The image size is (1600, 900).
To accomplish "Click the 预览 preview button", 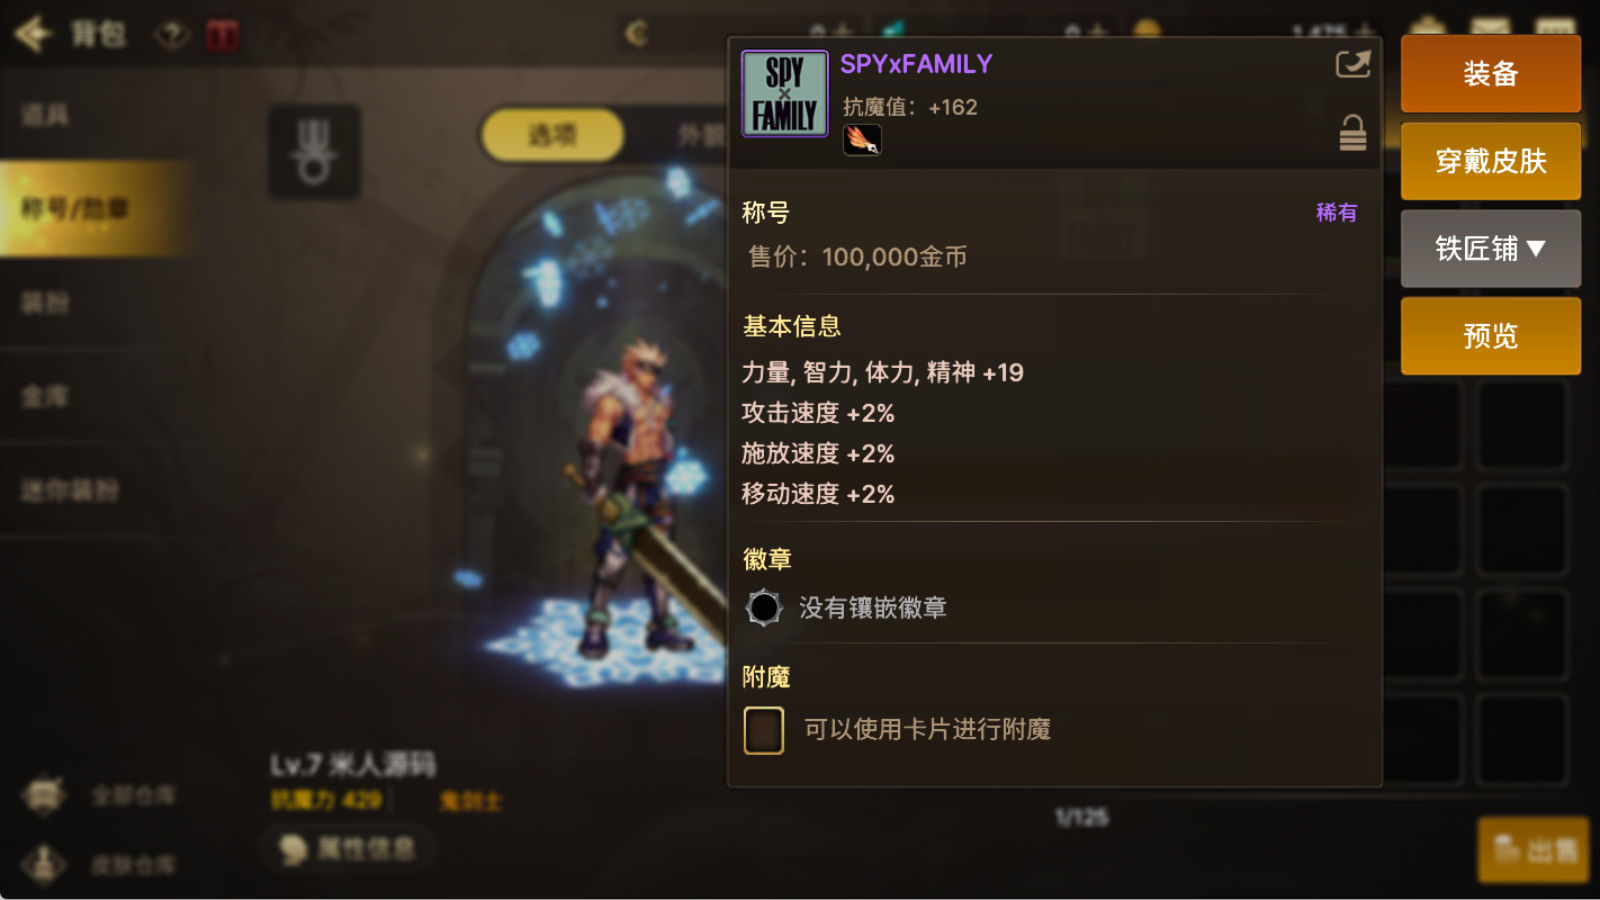I will point(1490,336).
